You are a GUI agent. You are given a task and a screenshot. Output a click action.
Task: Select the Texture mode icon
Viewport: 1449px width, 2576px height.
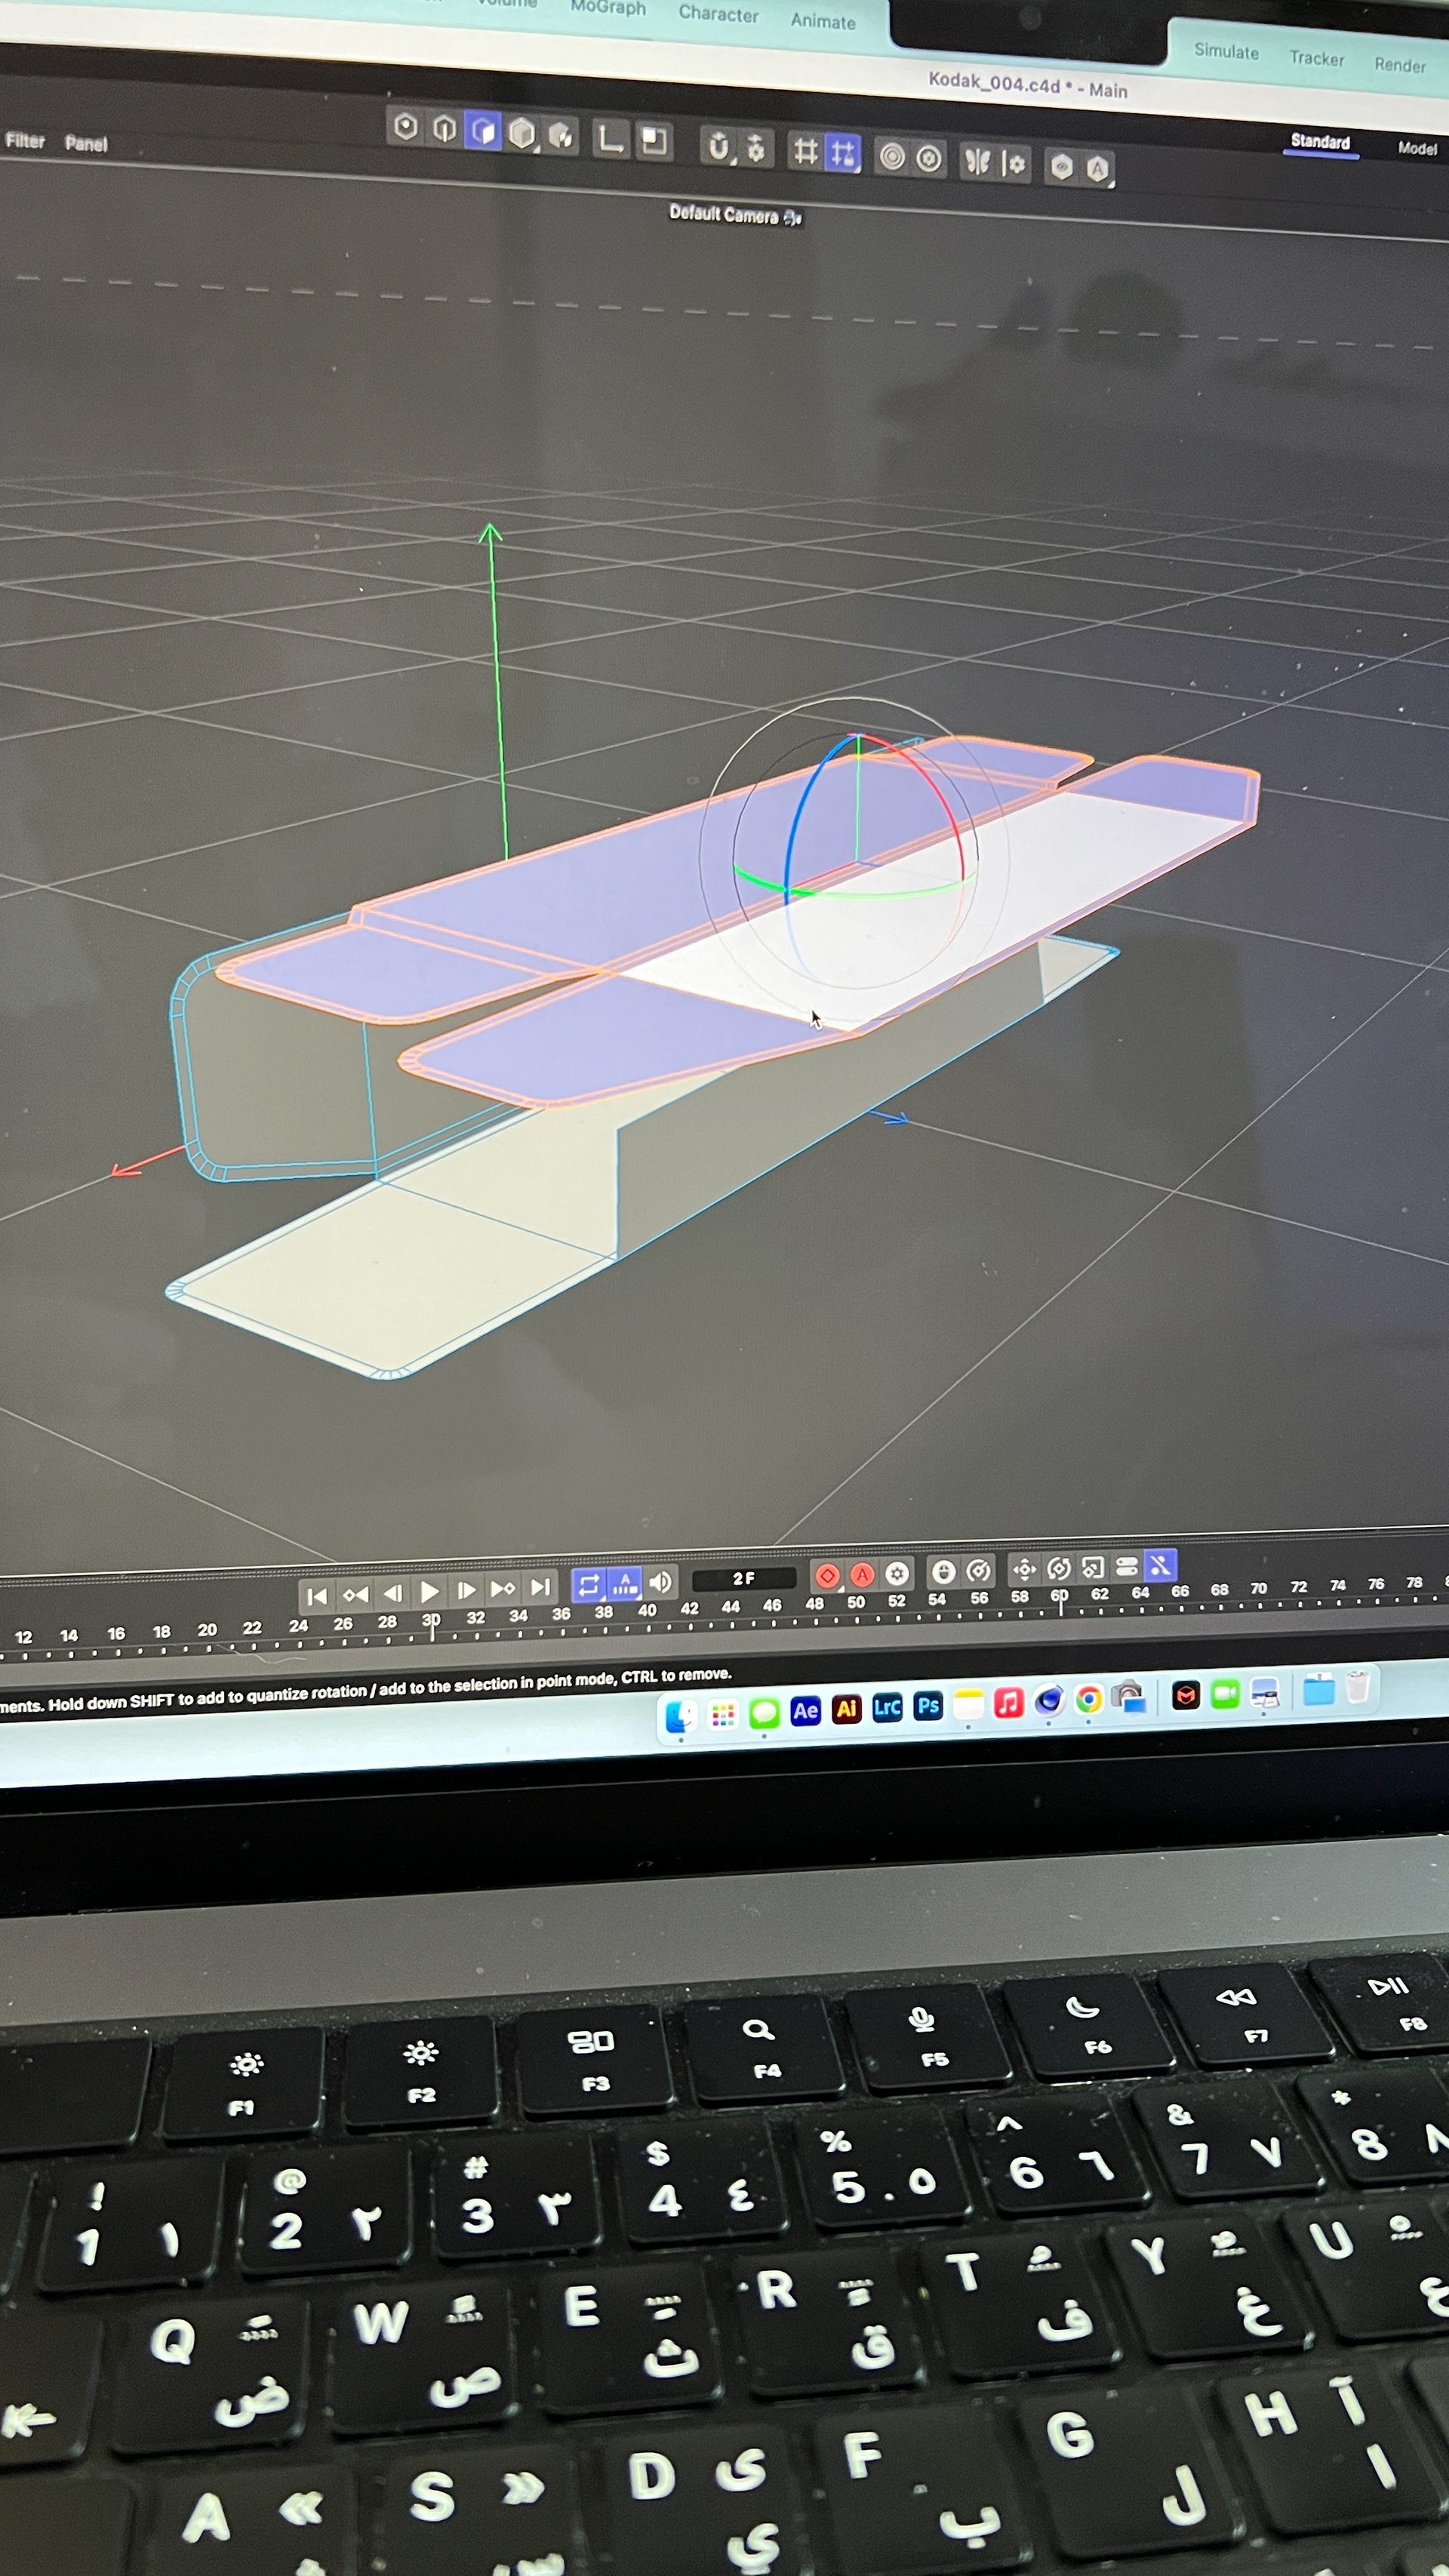click(x=561, y=134)
